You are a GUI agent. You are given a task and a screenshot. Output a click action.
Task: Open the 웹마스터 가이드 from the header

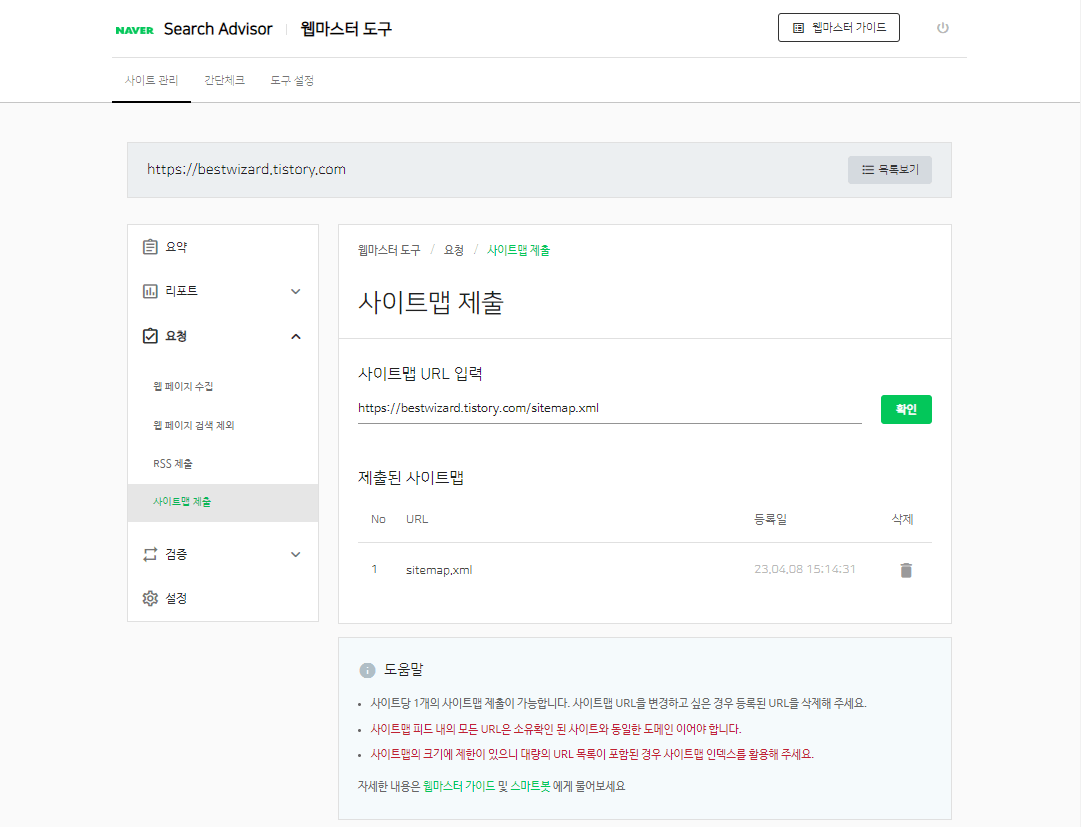tap(838, 28)
